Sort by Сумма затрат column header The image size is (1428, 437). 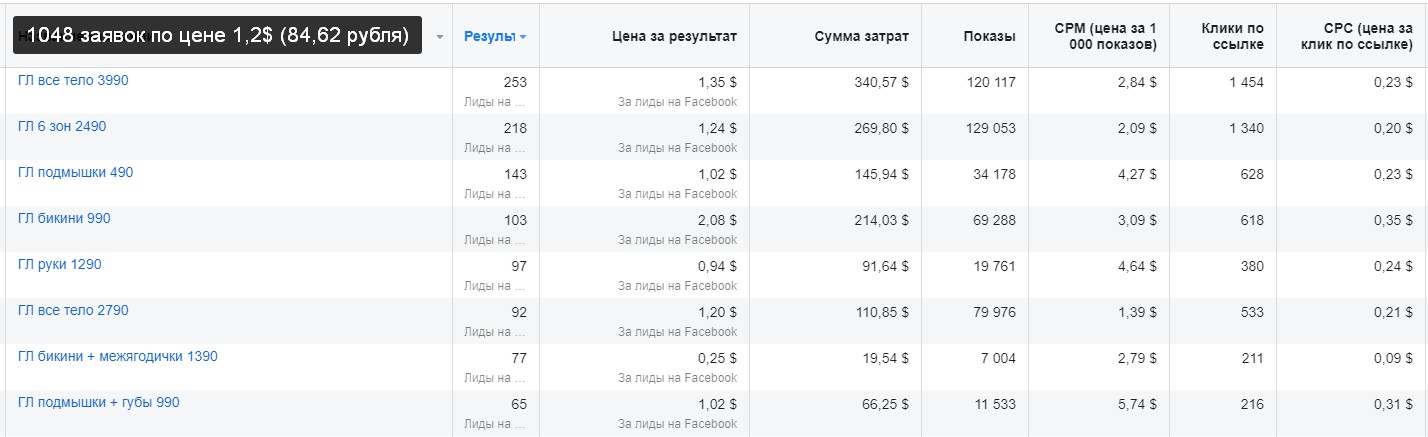[861, 36]
